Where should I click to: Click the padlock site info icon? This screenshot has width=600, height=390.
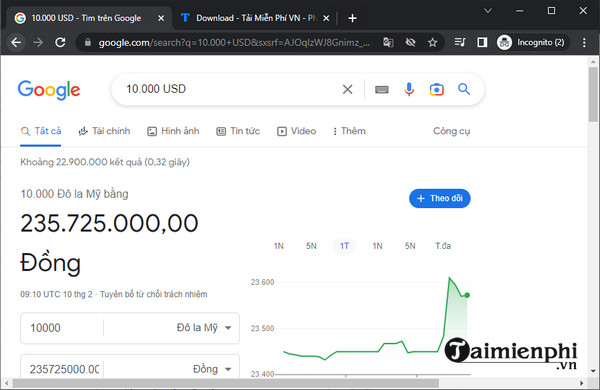[x=88, y=42]
